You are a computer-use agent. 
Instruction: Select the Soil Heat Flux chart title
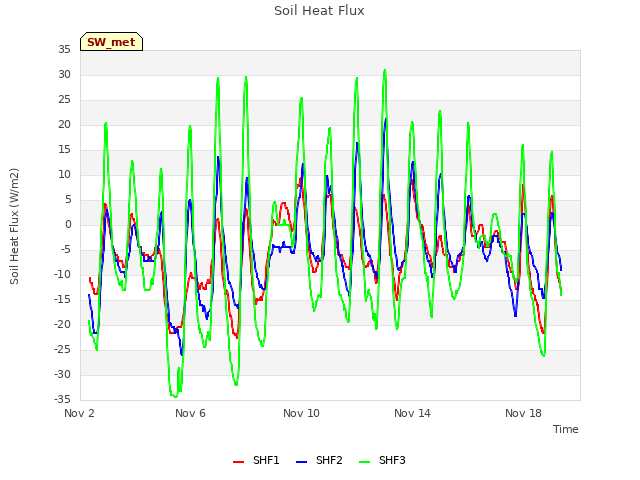319,11
